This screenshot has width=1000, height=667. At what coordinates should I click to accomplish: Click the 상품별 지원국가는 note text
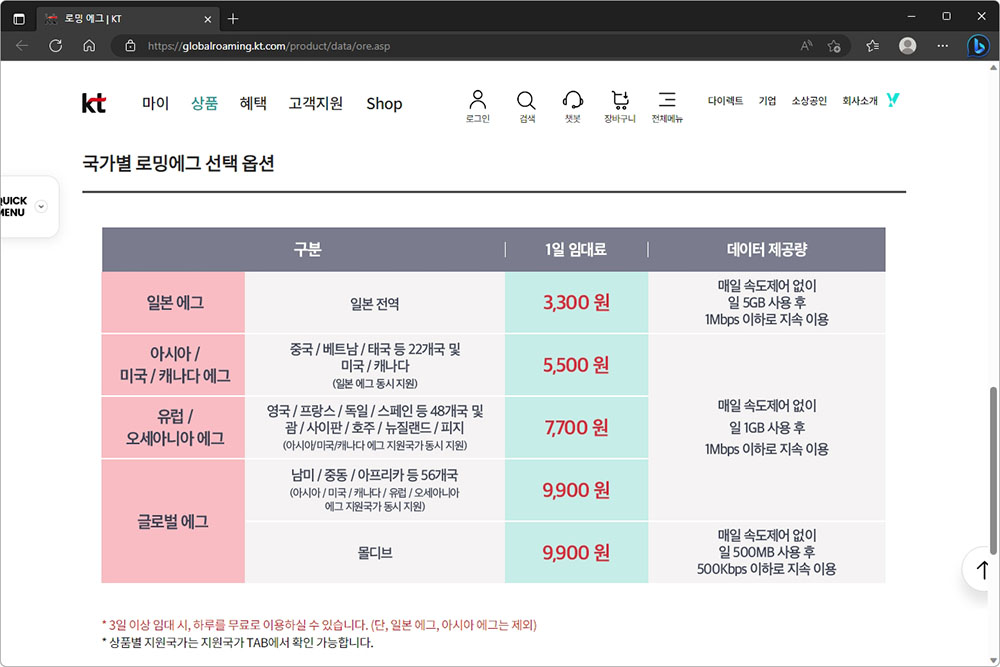pyautogui.click(x=238, y=642)
